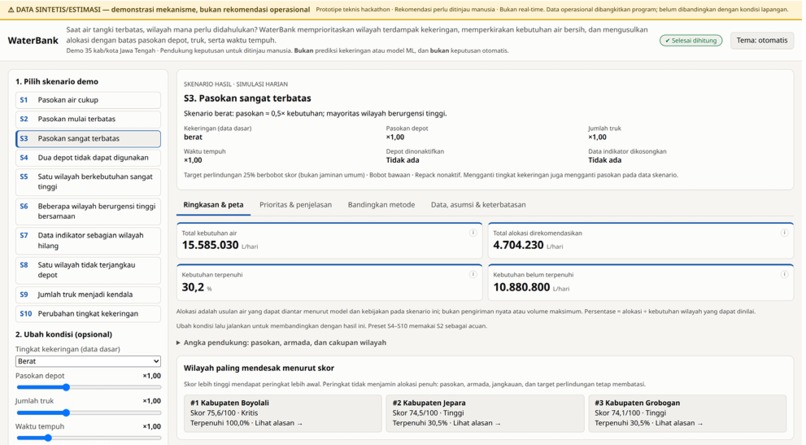Click the Skor 74,1/100 · Tinggi text

pyautogui.click(x=630, y=413)
